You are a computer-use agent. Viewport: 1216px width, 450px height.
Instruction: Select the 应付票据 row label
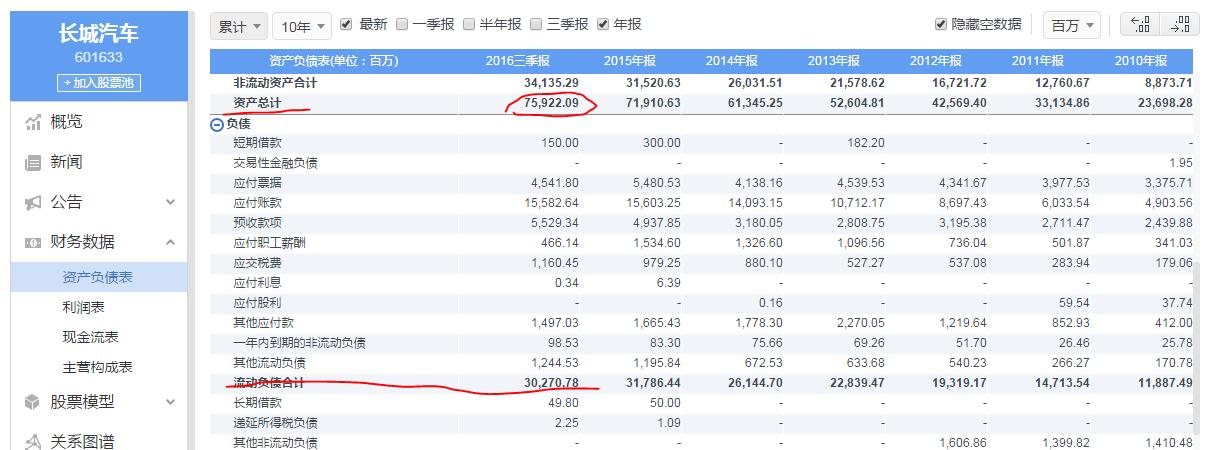pos(257,183)
